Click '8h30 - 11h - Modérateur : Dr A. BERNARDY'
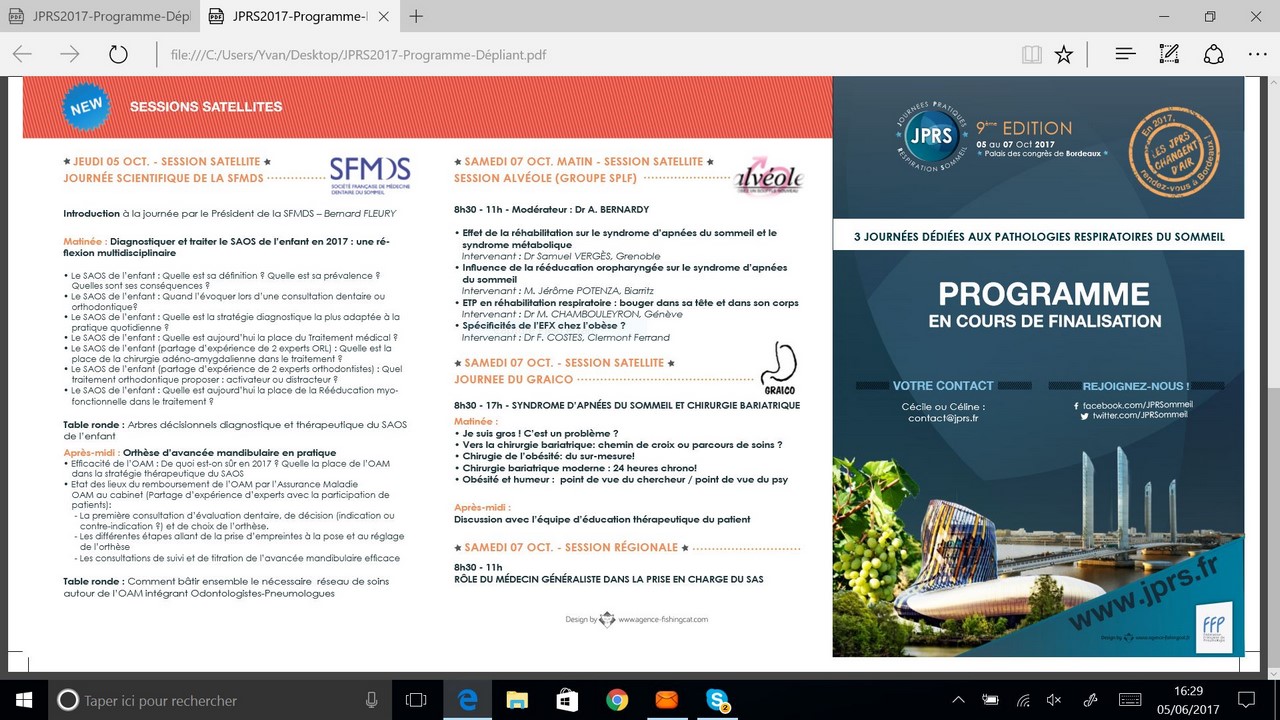Screen dimensions: 1280x720 (551, 210)
